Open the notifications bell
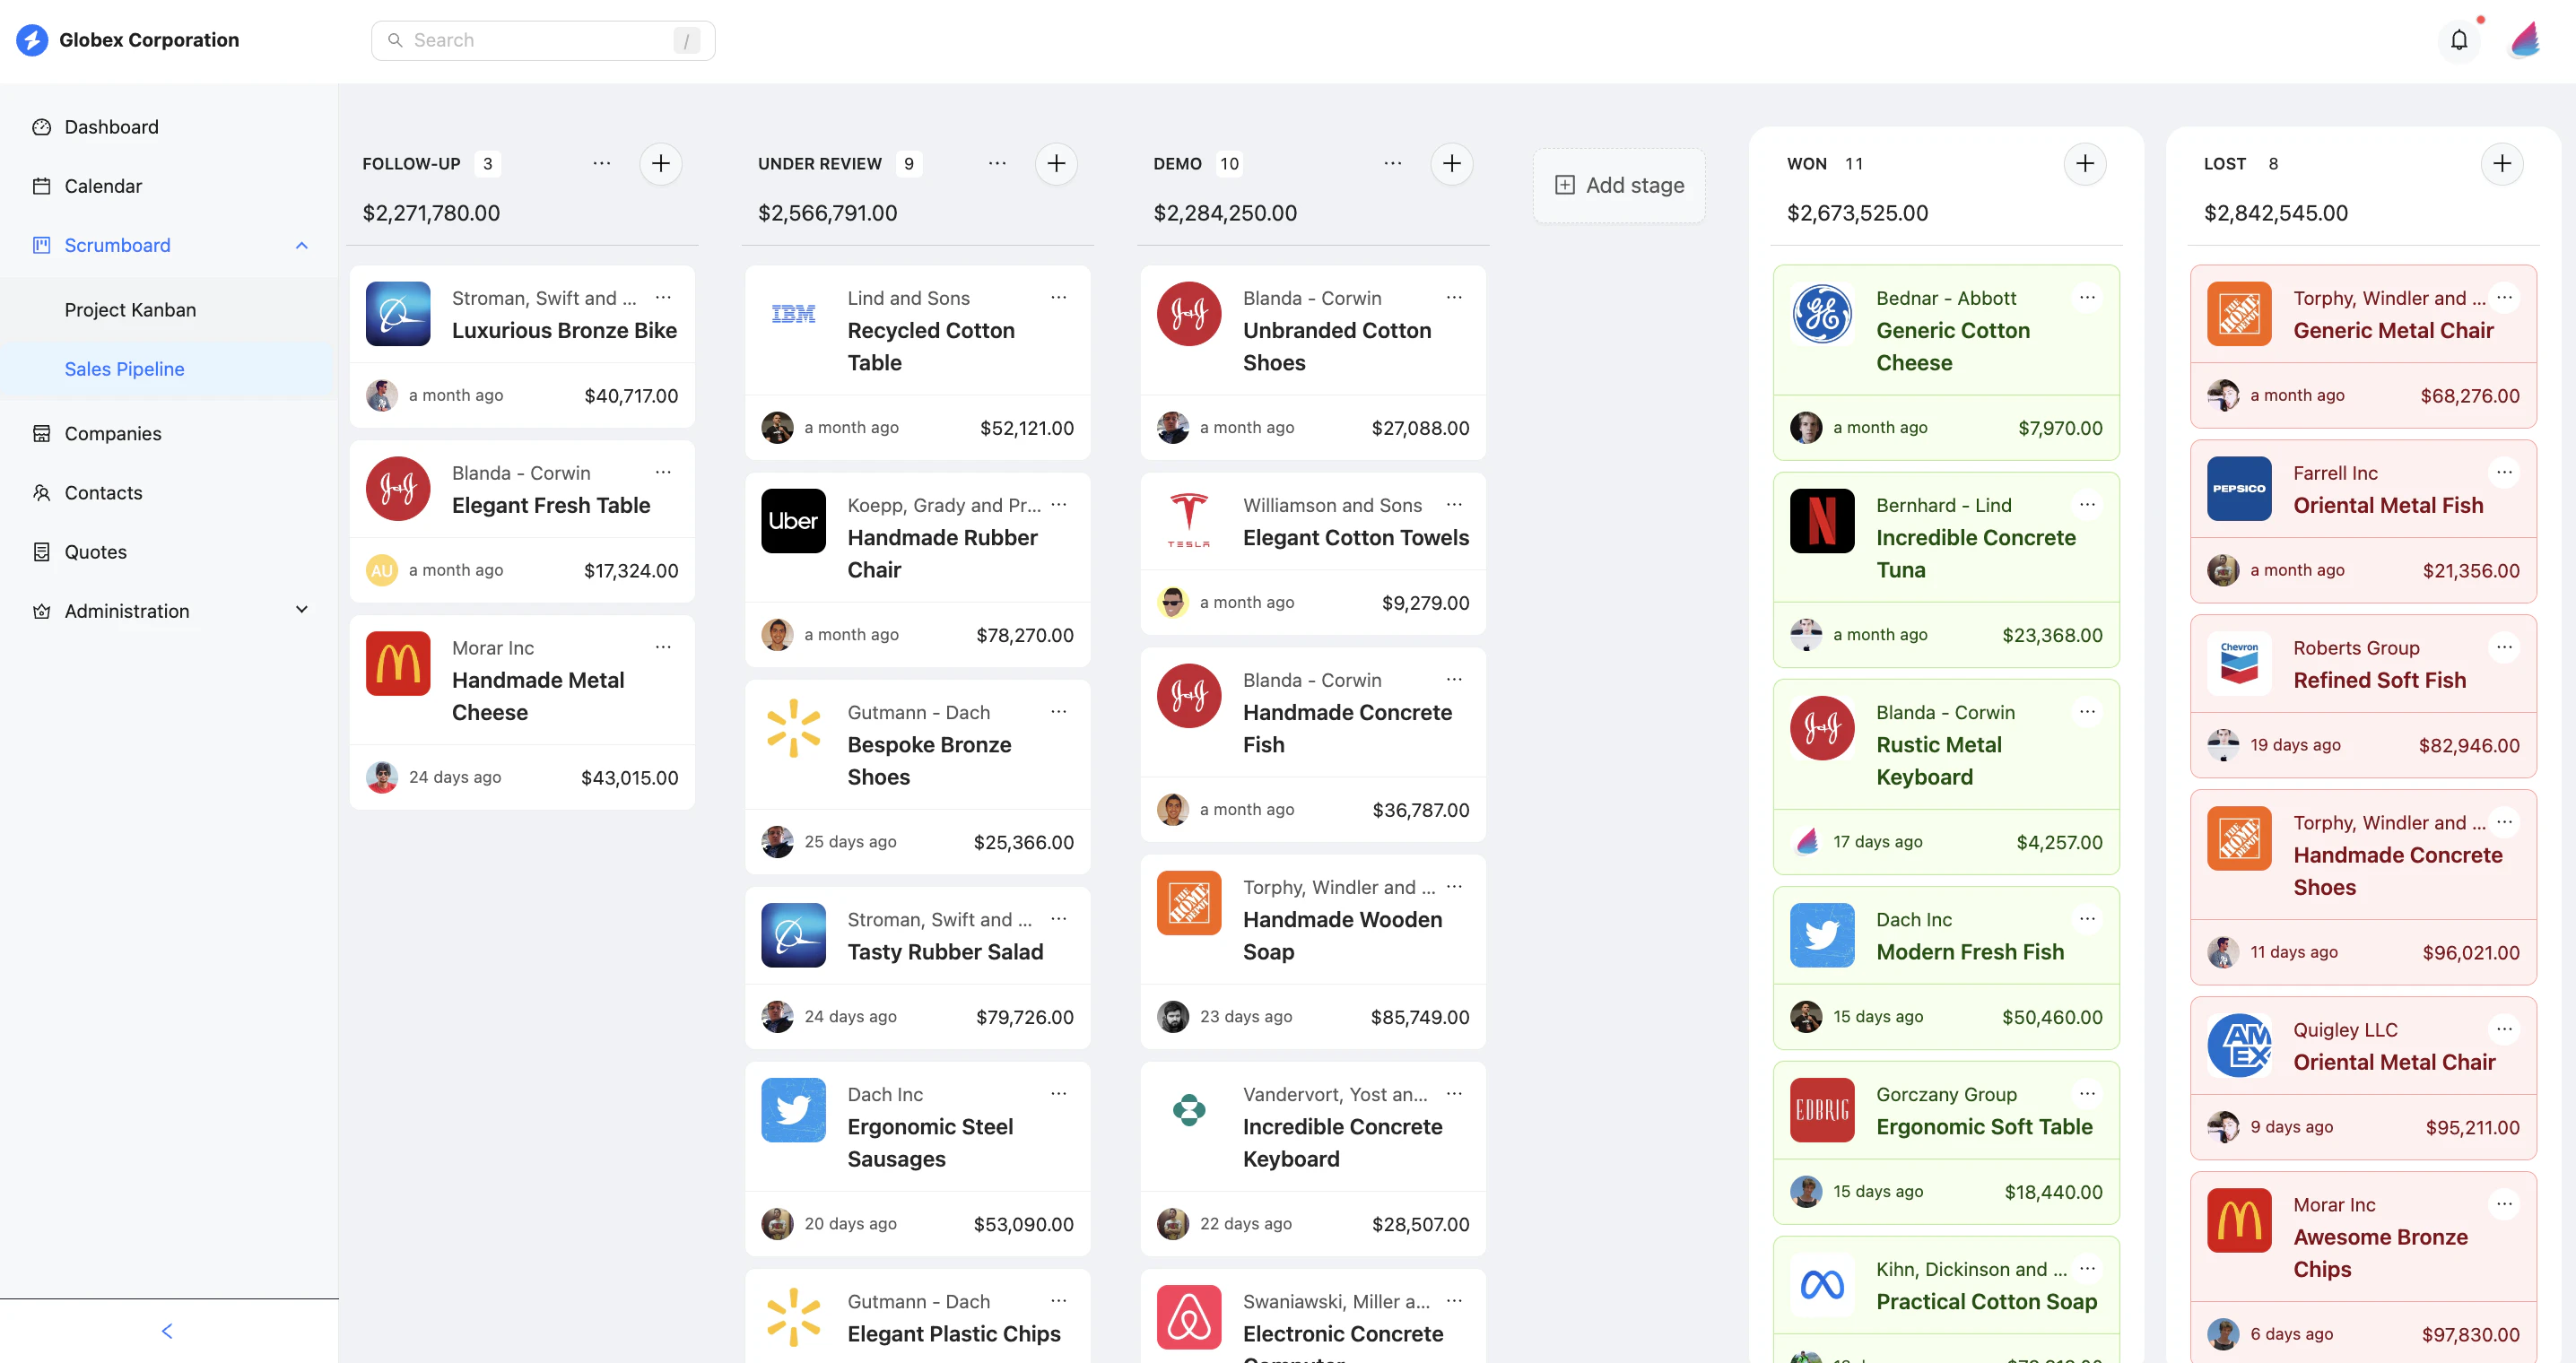The height and width of the screenshot is (1363, 2576). 2459,40
